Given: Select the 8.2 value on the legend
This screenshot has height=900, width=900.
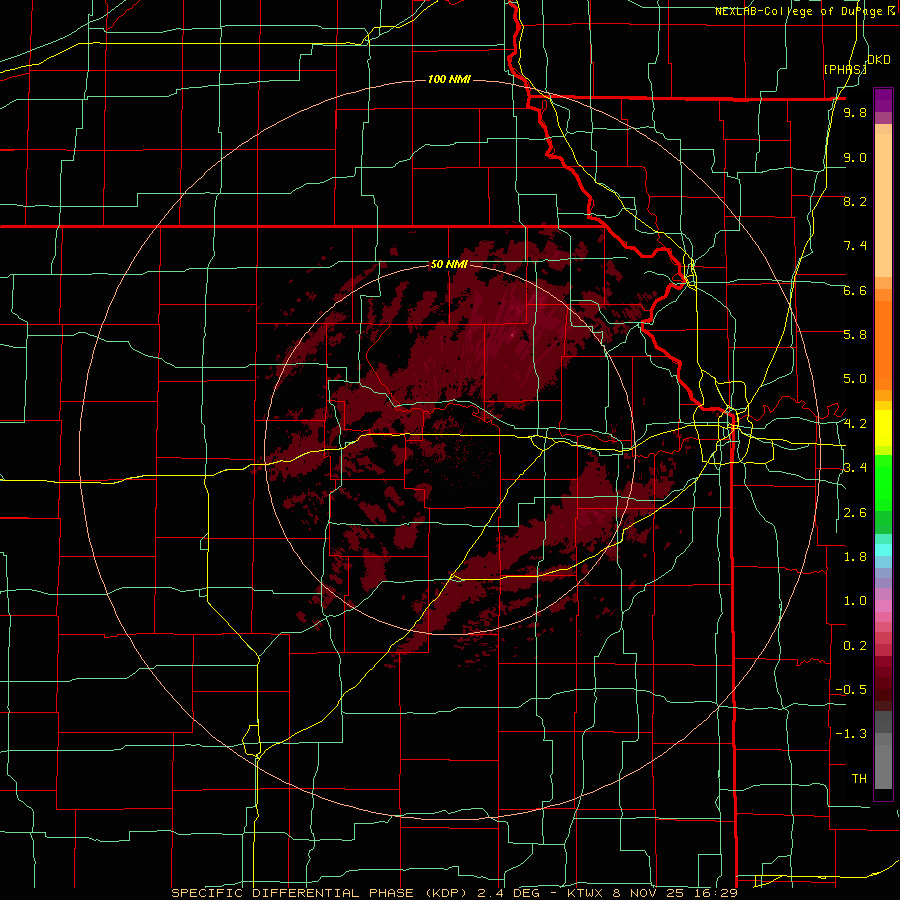Looking at the screenshot, I should coord(855,201).
